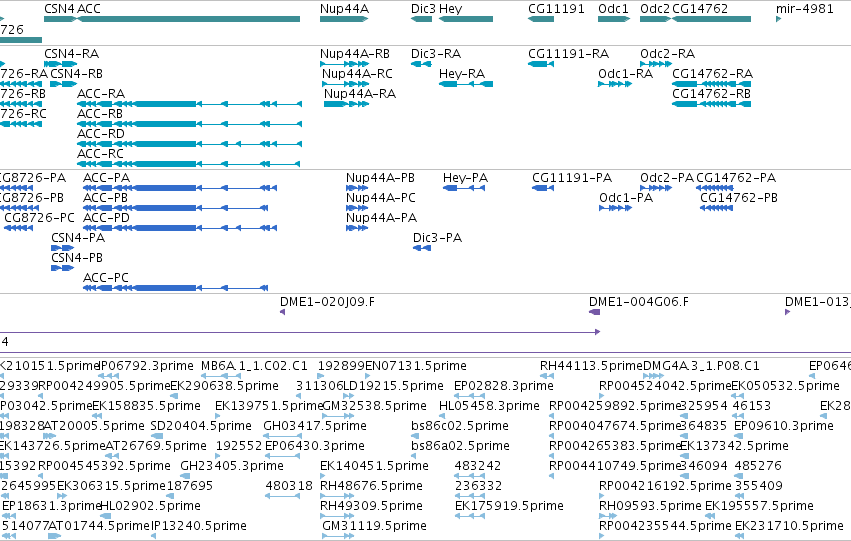Select the IP13240.5prime EST label
Screen dimensions: 851x541
pos(198,526)
